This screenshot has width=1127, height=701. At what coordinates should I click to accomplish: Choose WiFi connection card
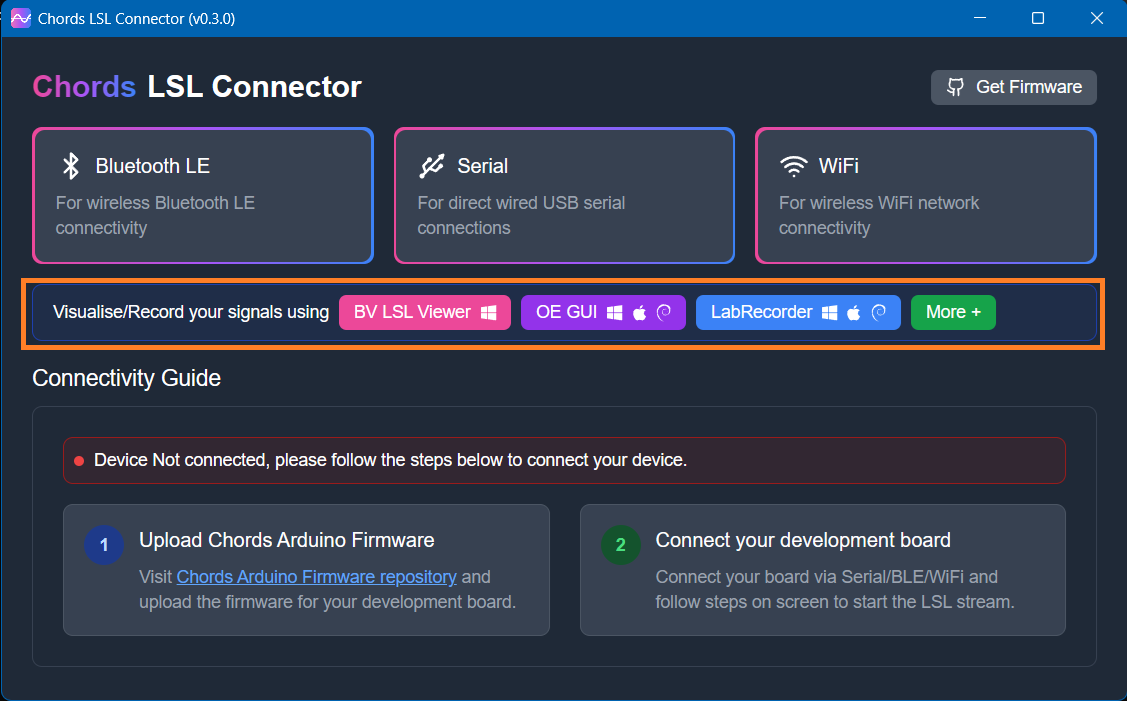point(926,196)
